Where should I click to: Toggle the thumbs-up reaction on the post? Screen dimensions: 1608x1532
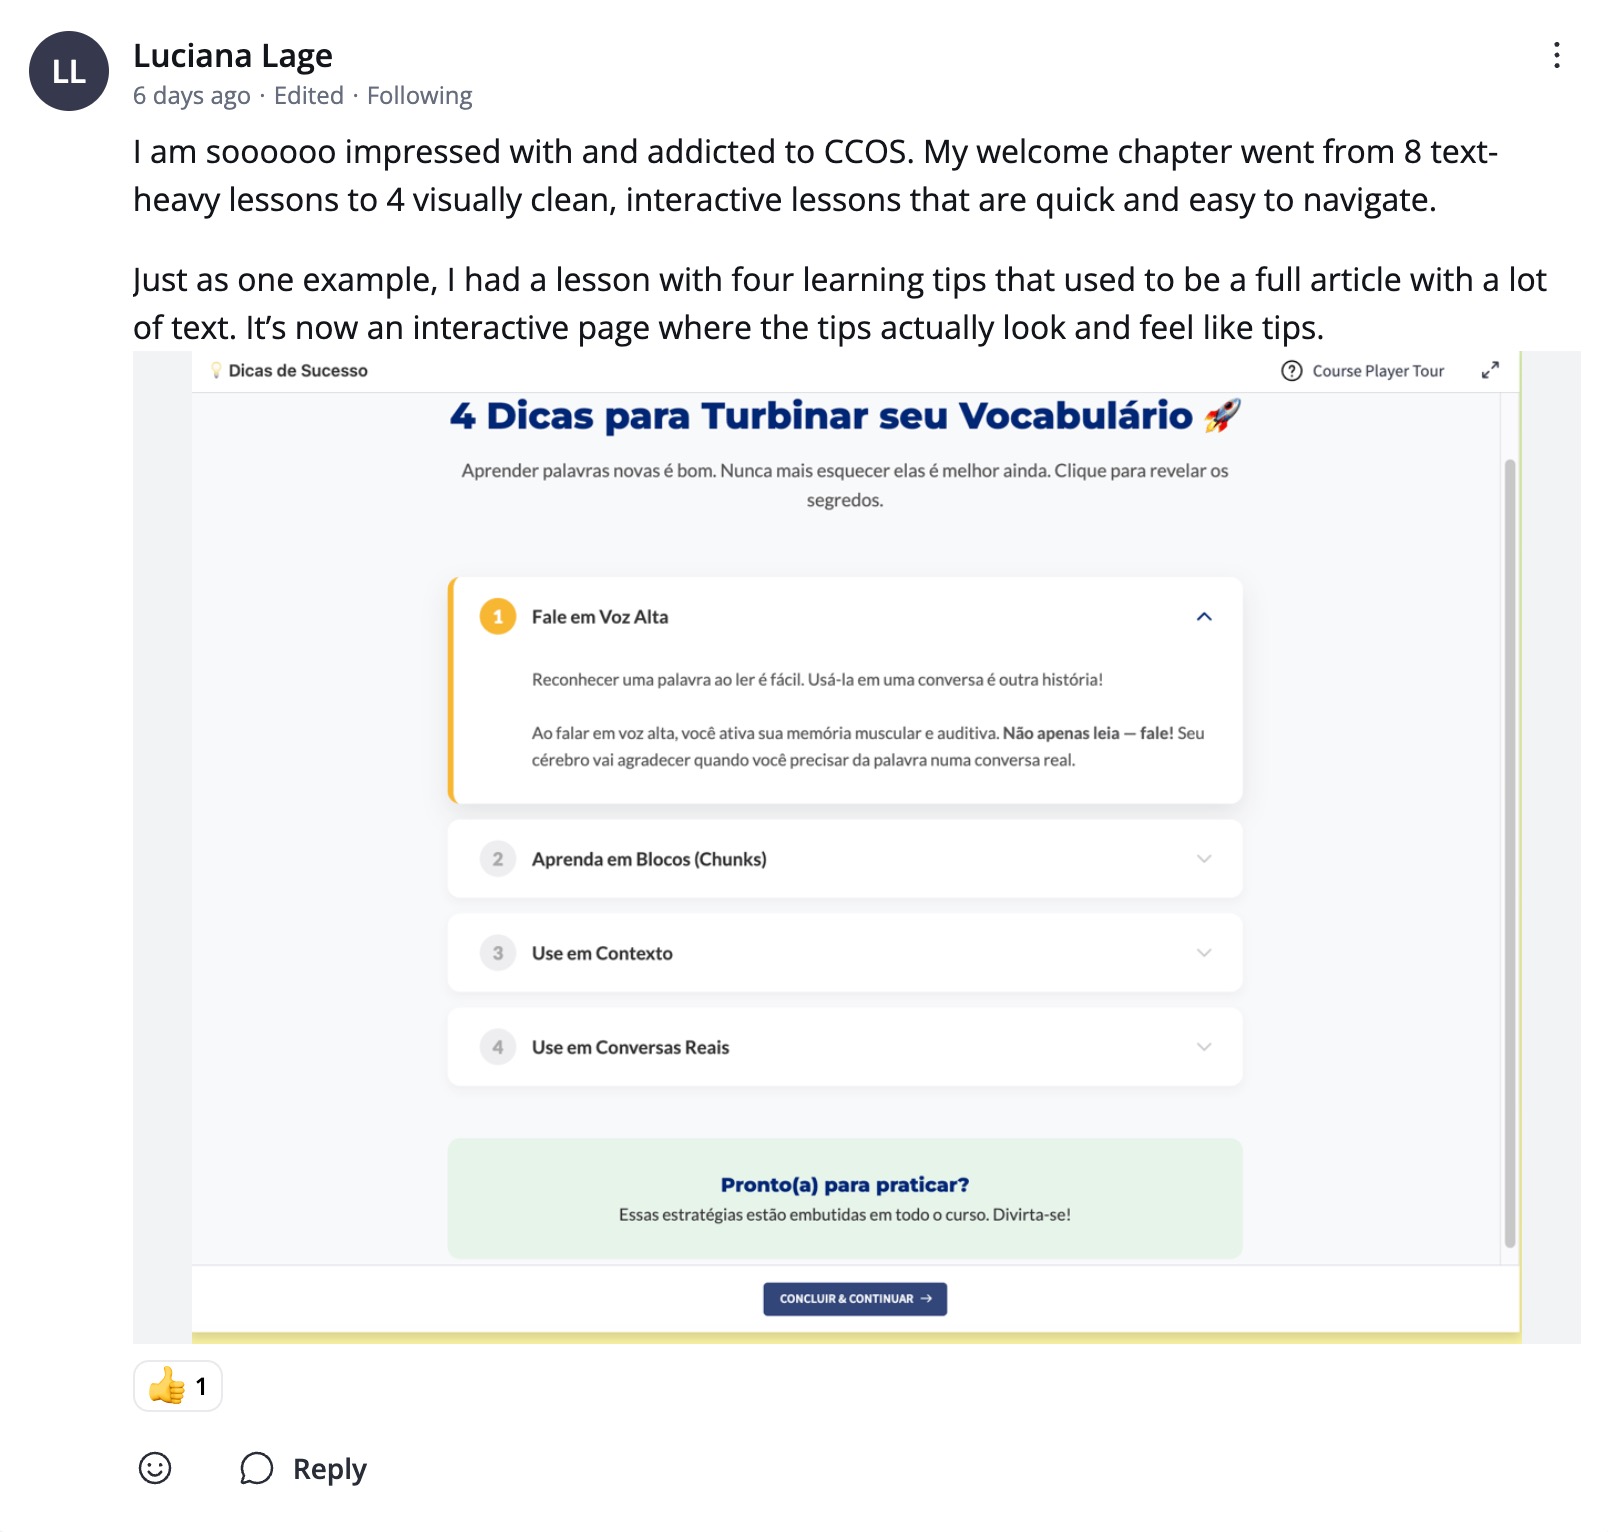(x=178, y=1387)
